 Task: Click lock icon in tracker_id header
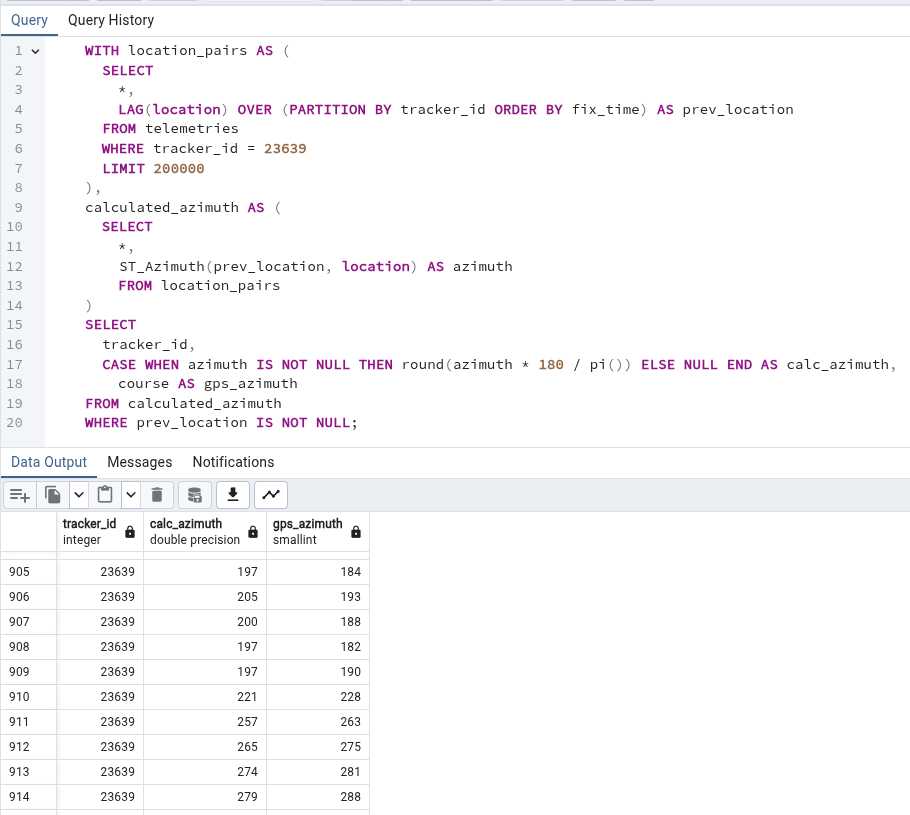[130, 532]
